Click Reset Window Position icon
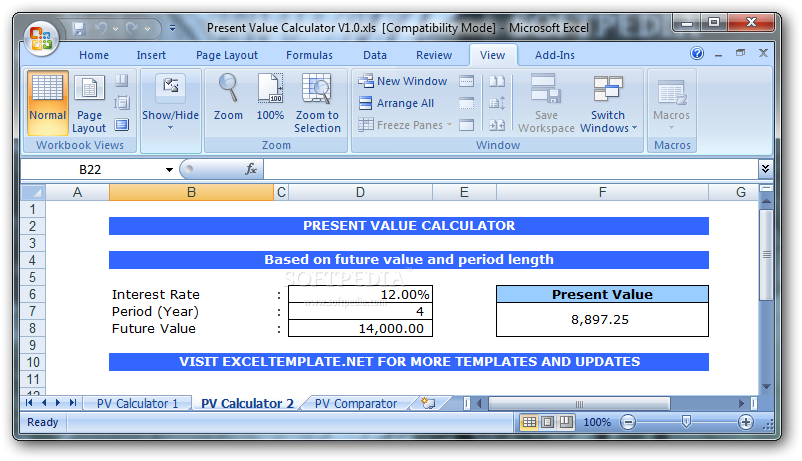The width and height of the screenshot is (802, 461). [x=497, y=125]
